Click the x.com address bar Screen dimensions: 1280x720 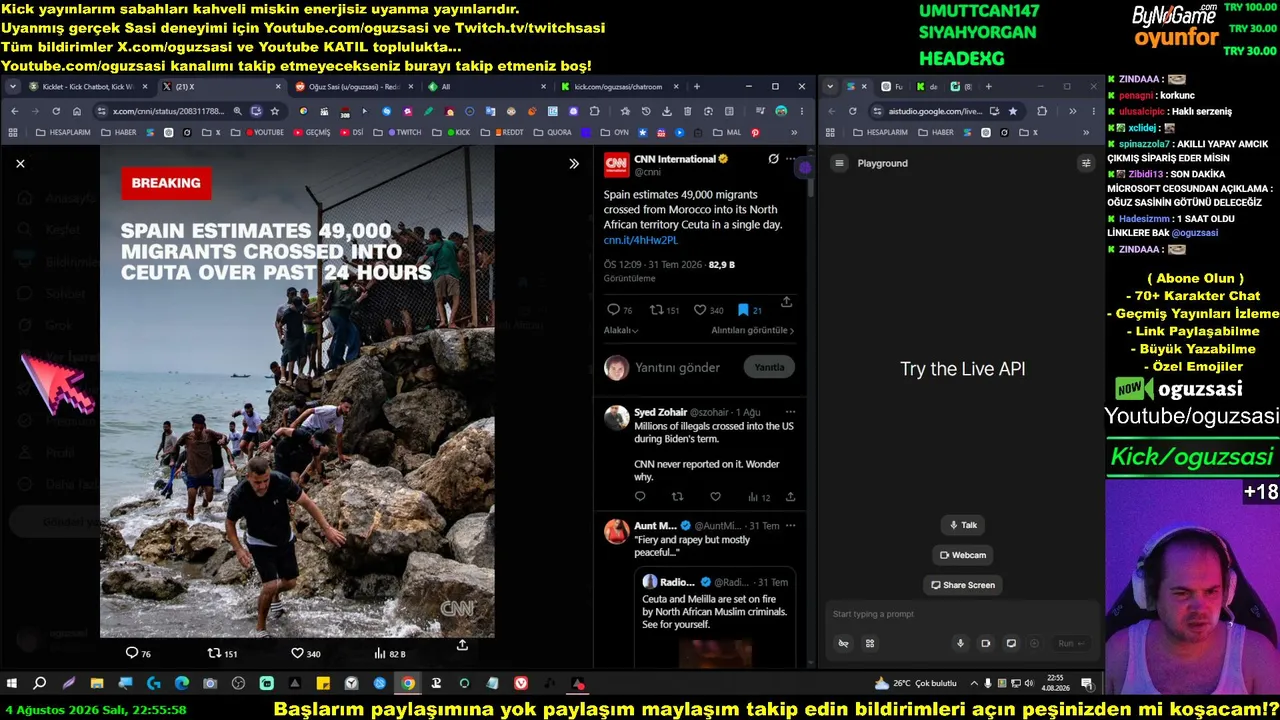point(168,111)
